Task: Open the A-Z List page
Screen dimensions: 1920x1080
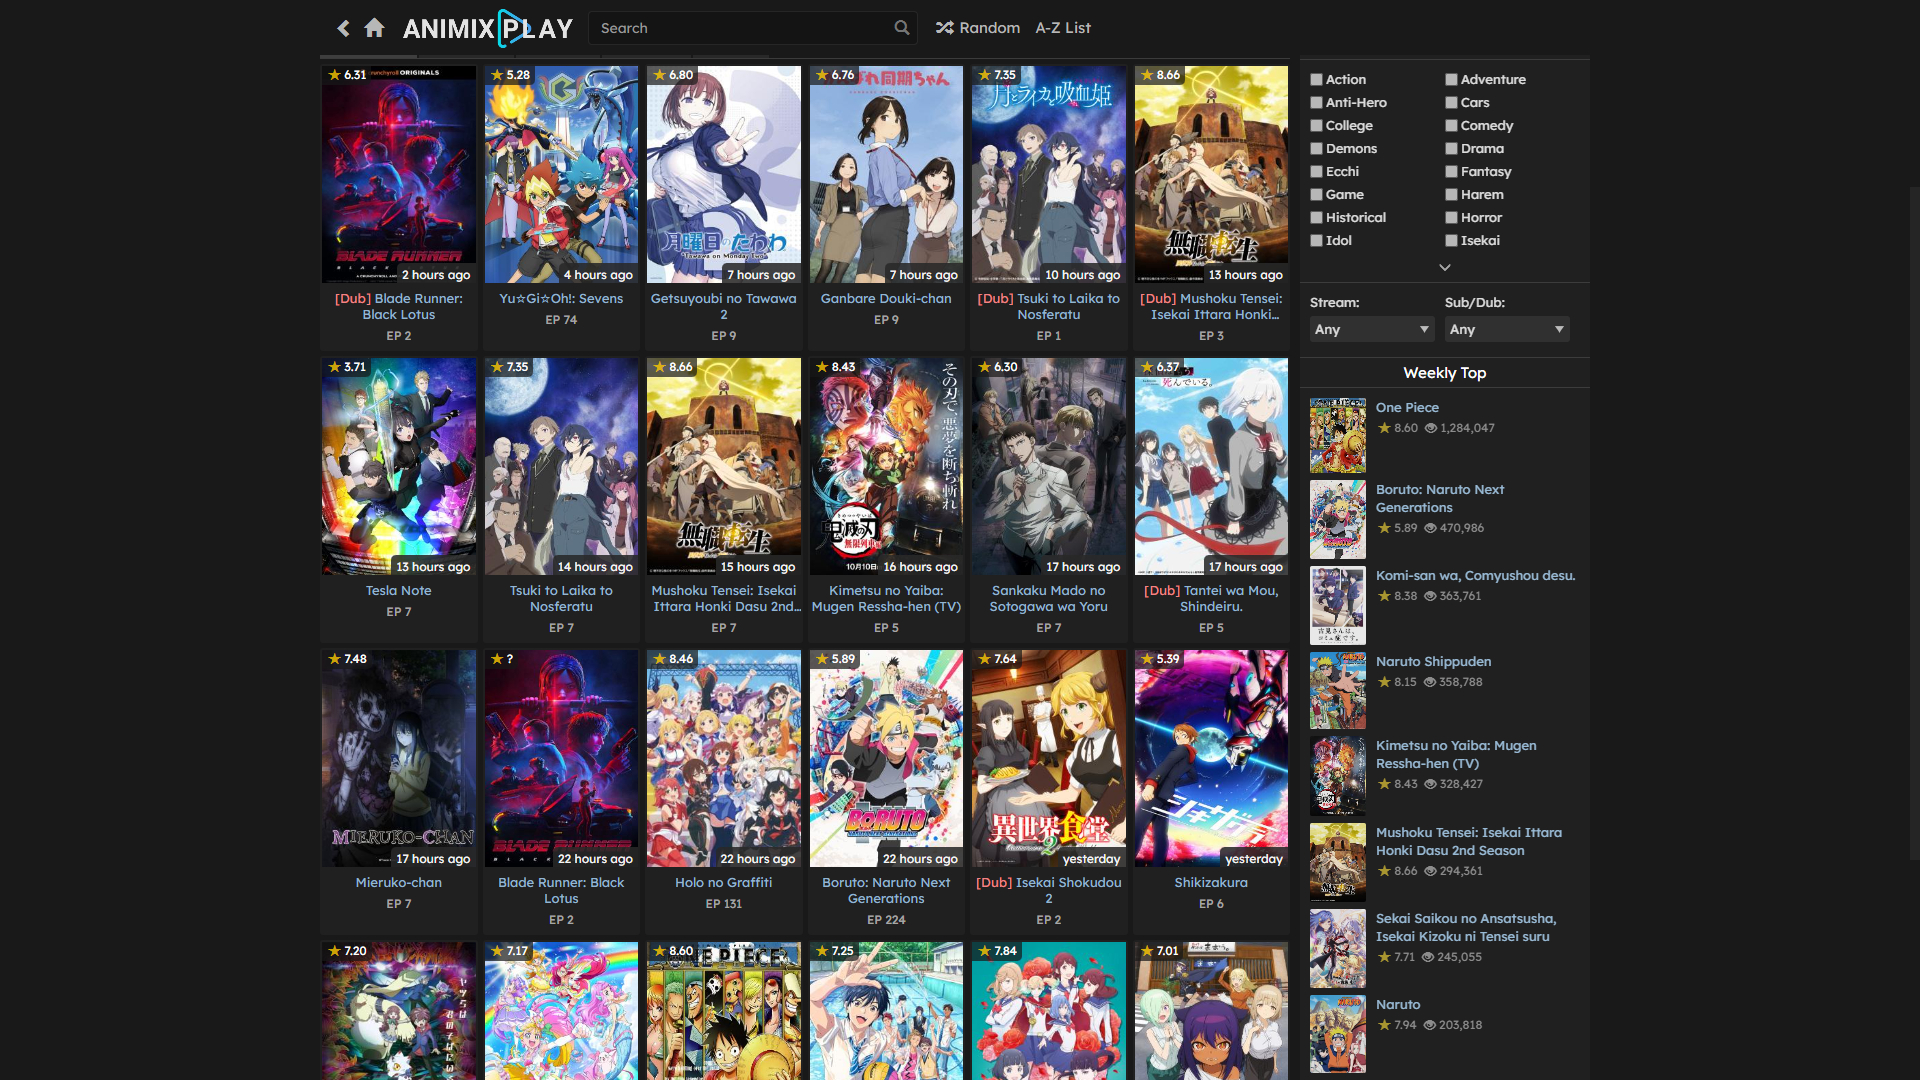Action: pyautogui.click(x=1063, y=28)
